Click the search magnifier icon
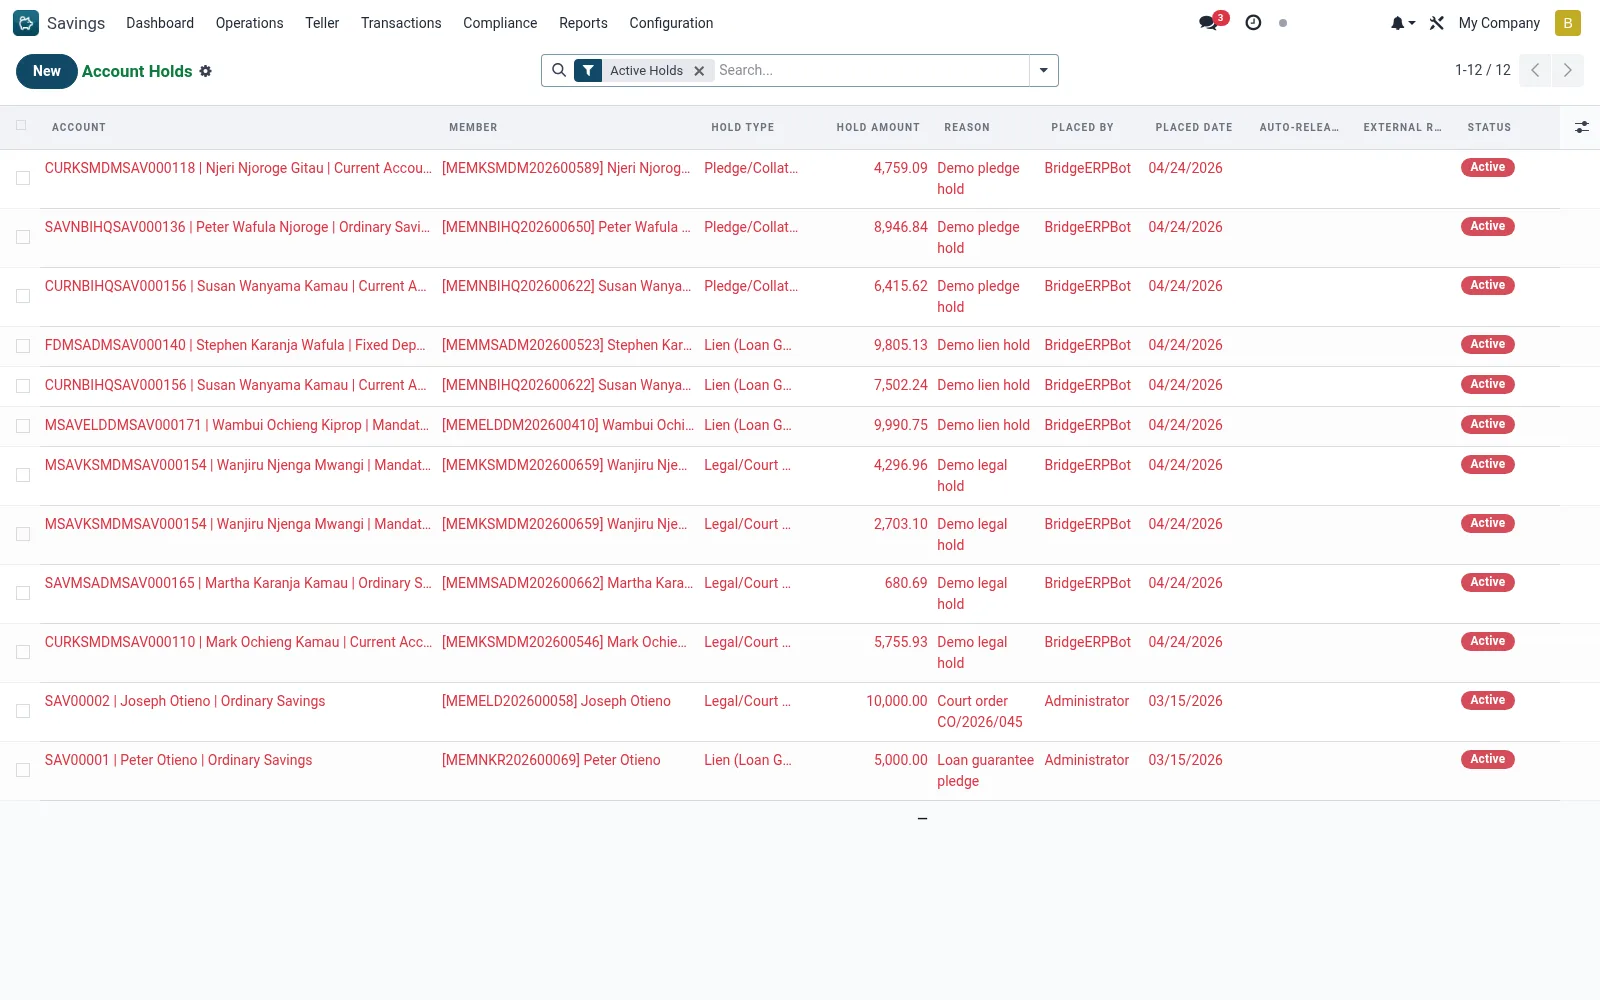 click(x=559, y=70)
